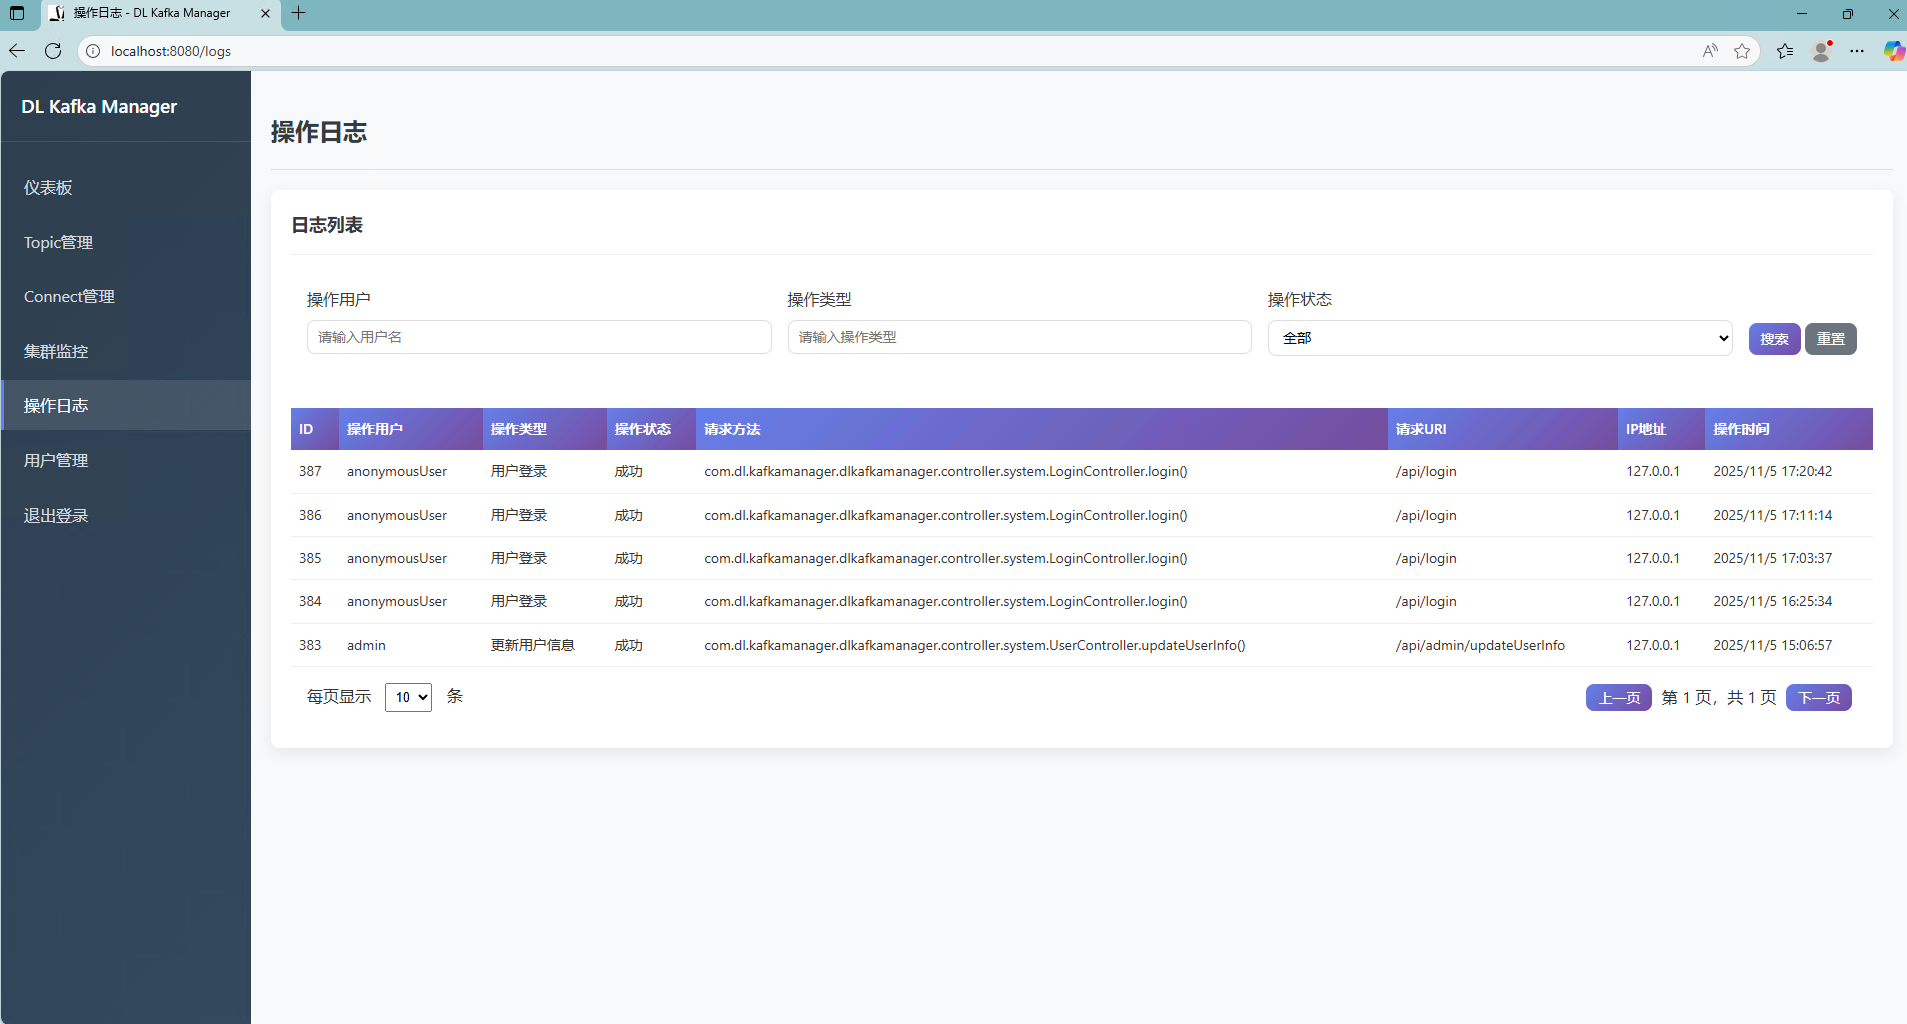Viewport: 1907px width, 1024px height.
Task: Click the 重置 reset button
Action: (1830, 339)
